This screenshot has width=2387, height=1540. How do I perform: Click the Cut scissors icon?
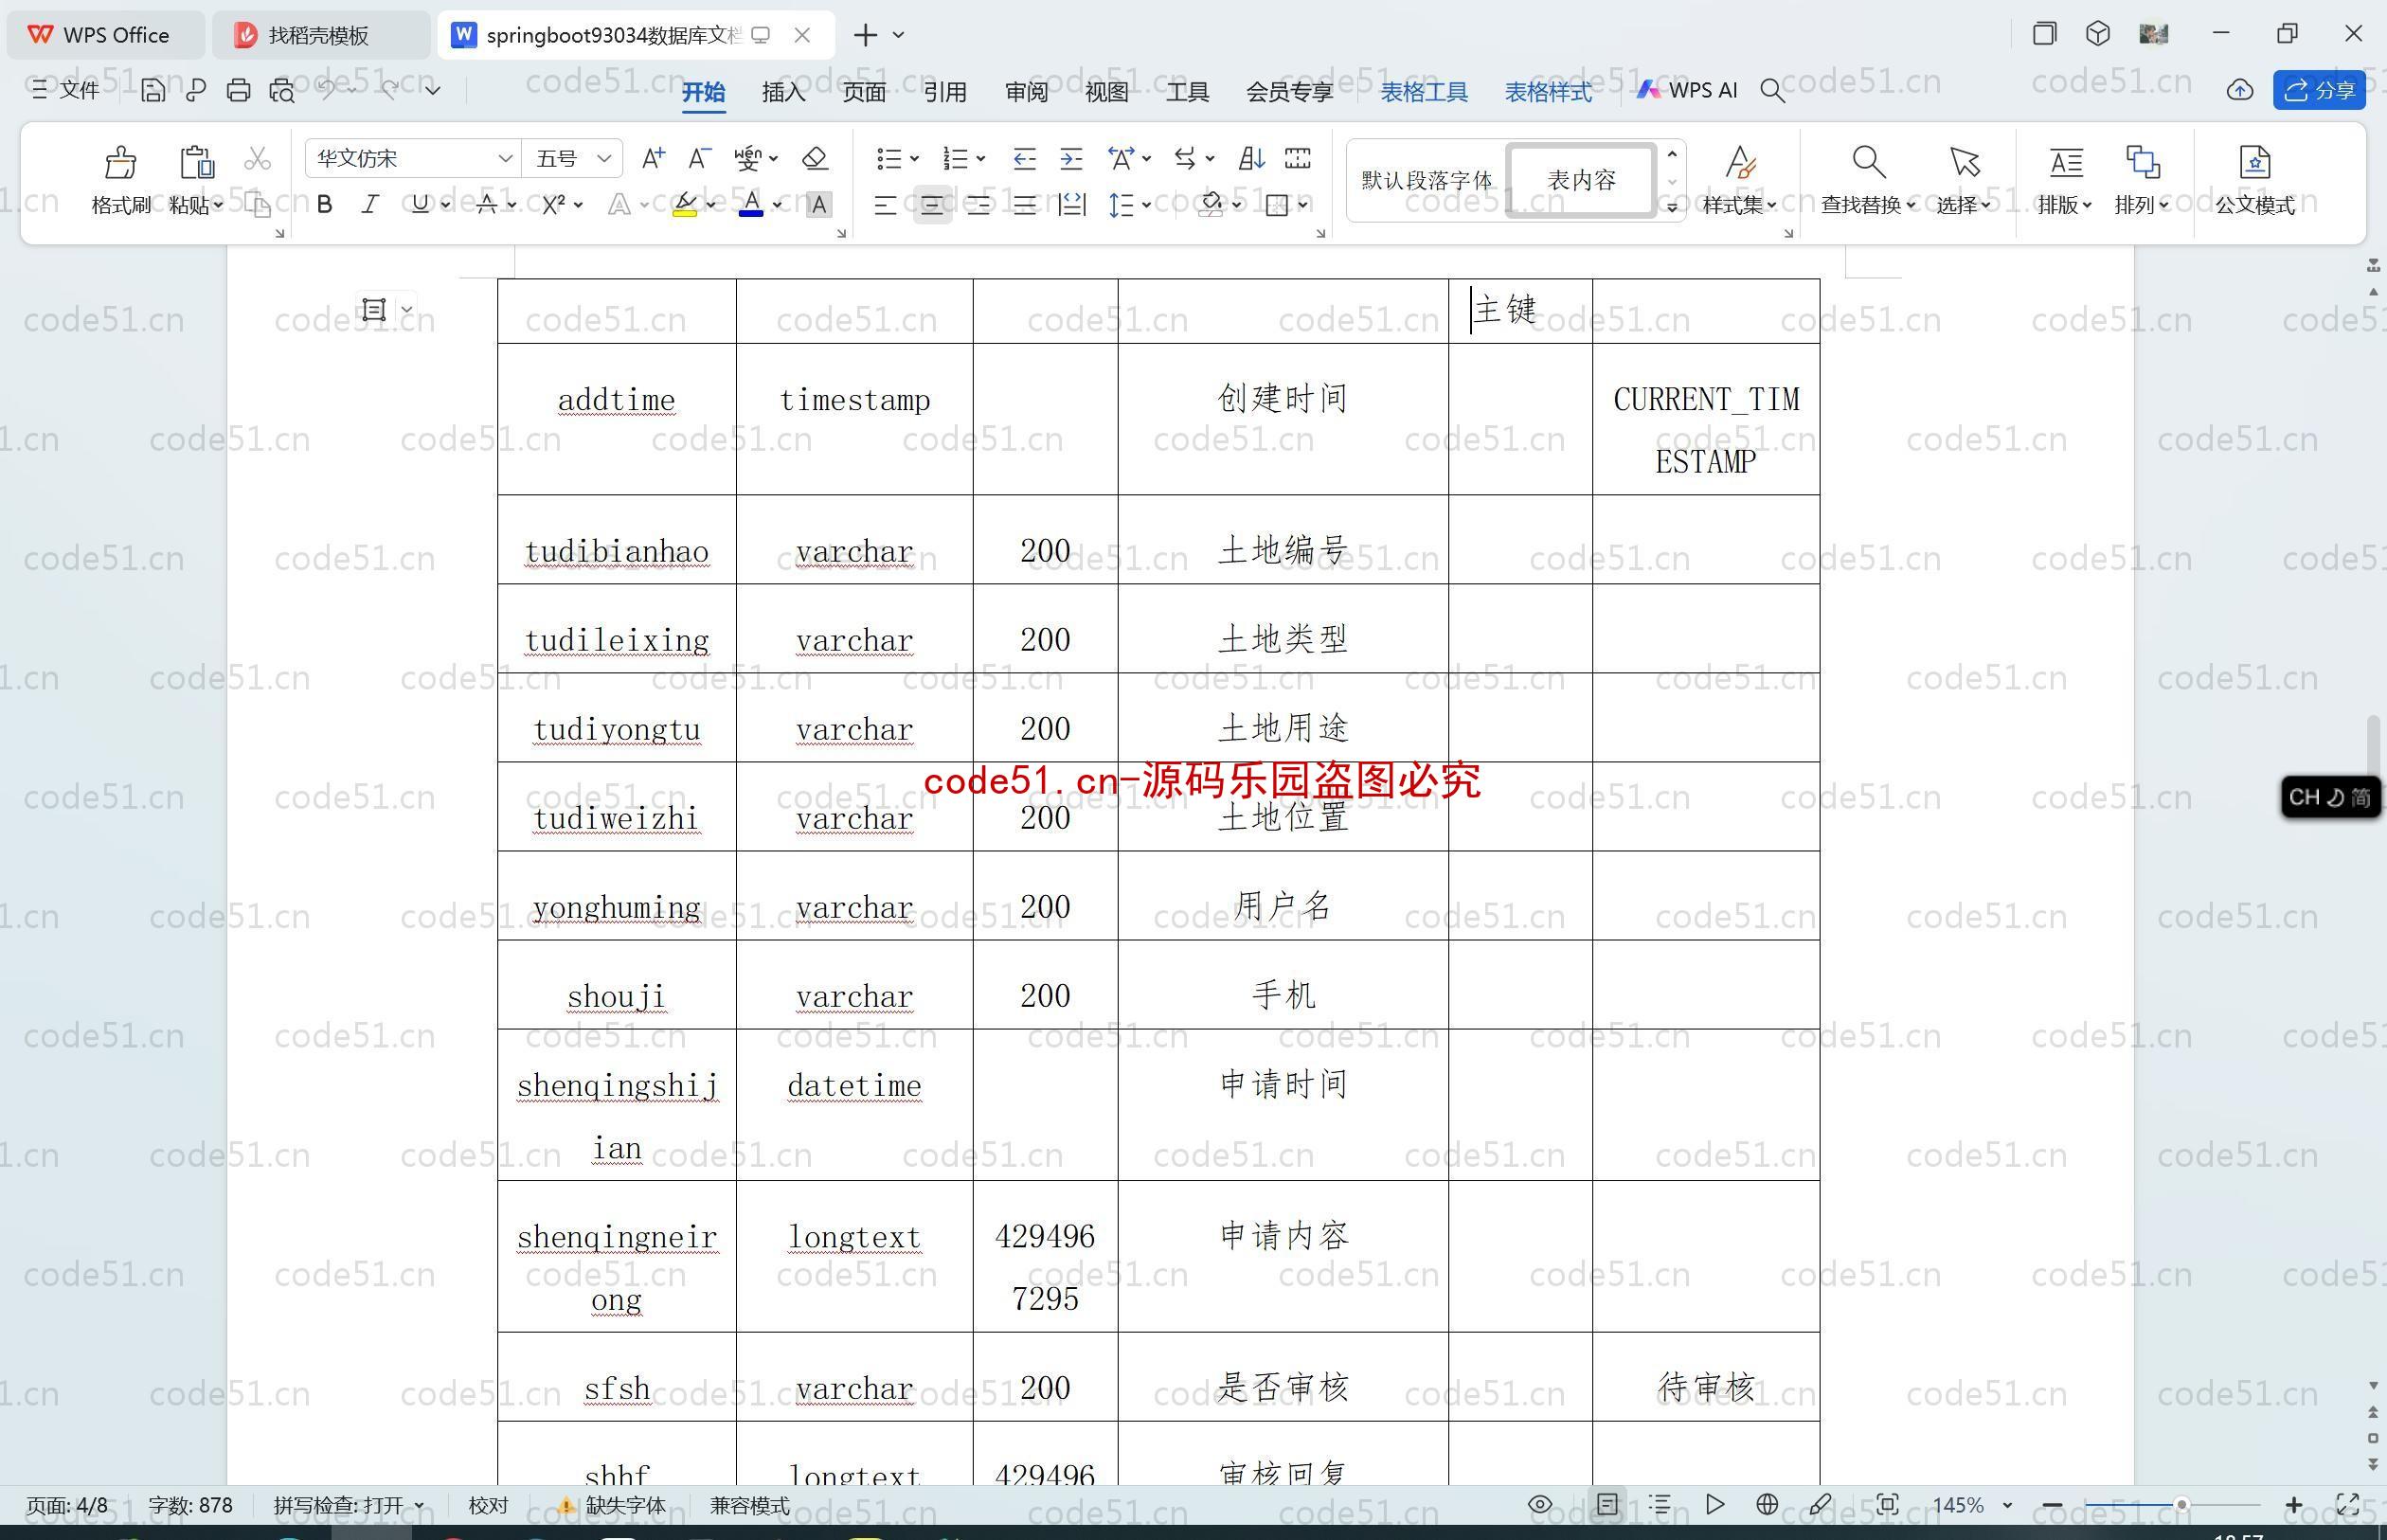point(257,159)
